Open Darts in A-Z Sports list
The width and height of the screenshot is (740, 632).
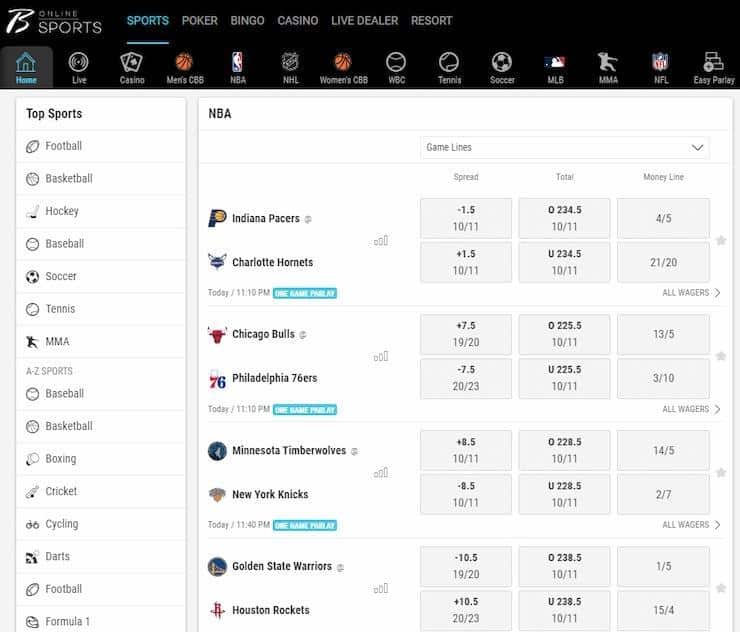coord(101,556)
